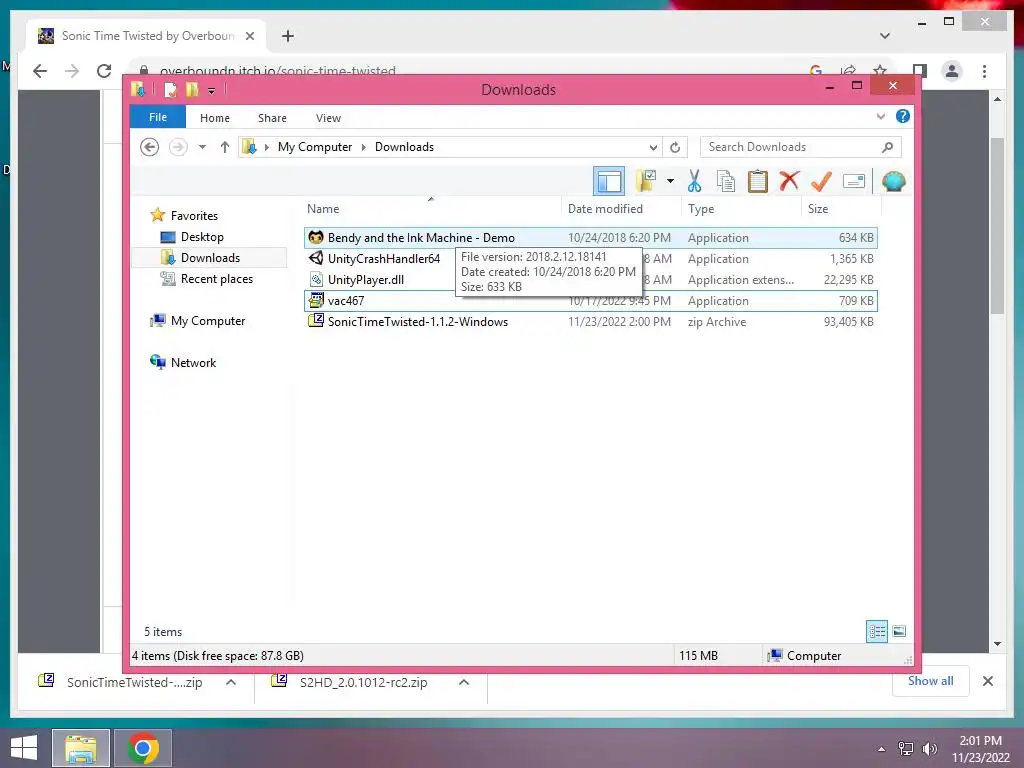1024x768 pixels.
Task: Click Downloads folder icon in title bar
Action: click(138, 89)
